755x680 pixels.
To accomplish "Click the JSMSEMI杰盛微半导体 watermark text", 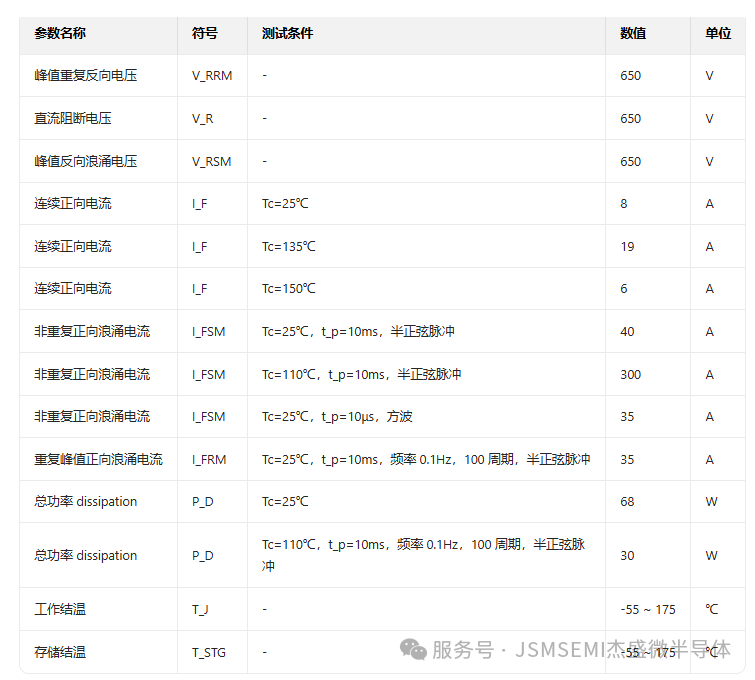I will [622, 650].
